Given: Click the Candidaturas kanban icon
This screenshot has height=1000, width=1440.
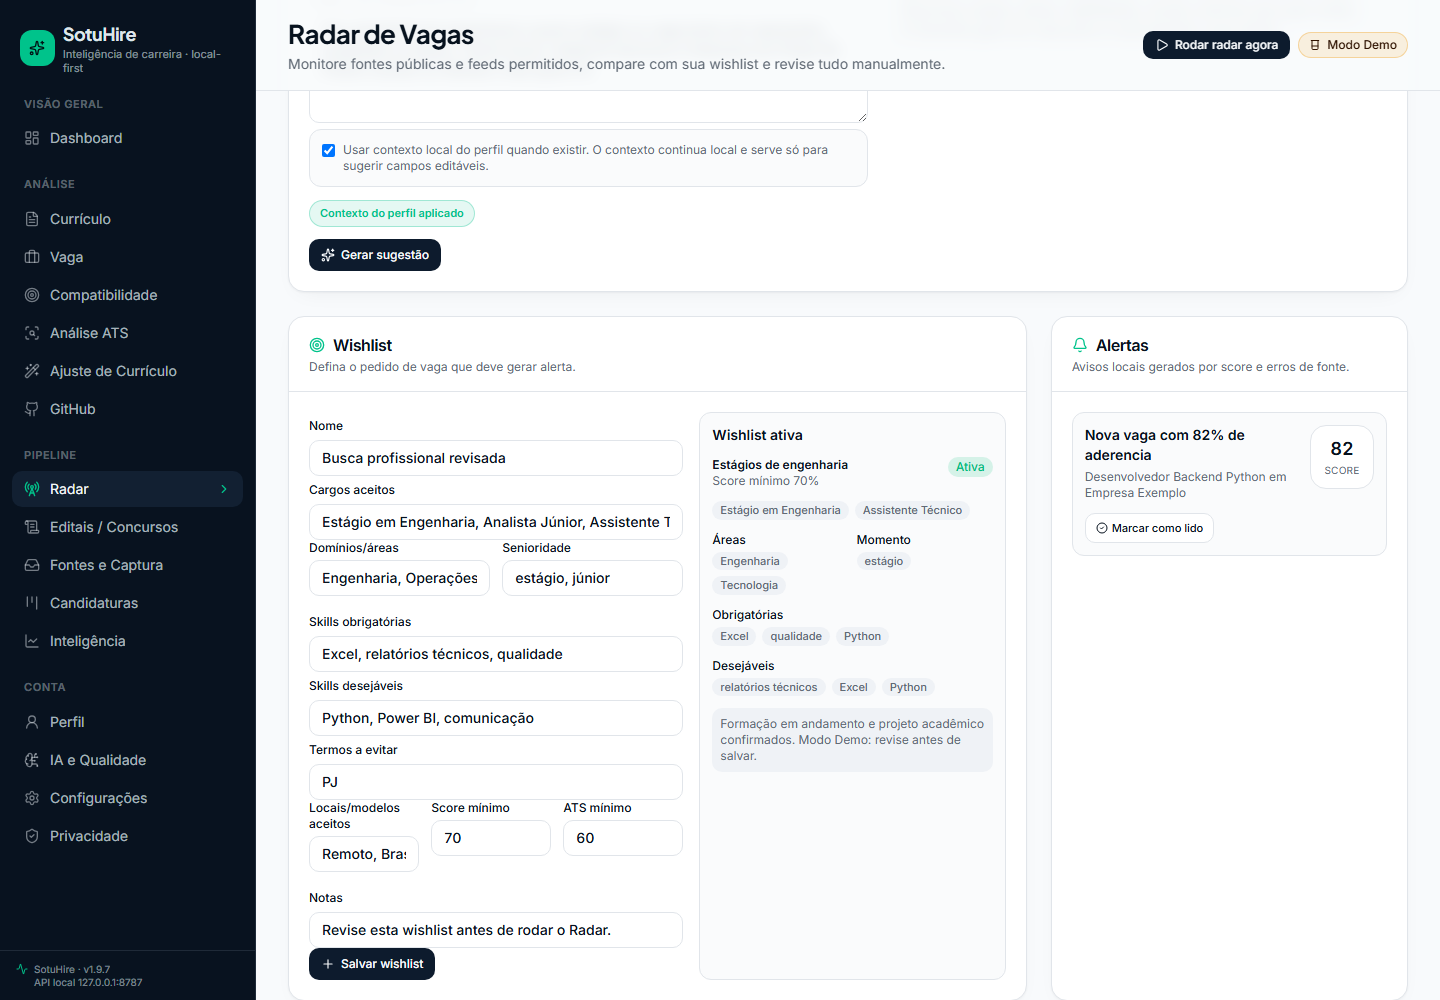Looking at the screenshot, I should (32, 603).
